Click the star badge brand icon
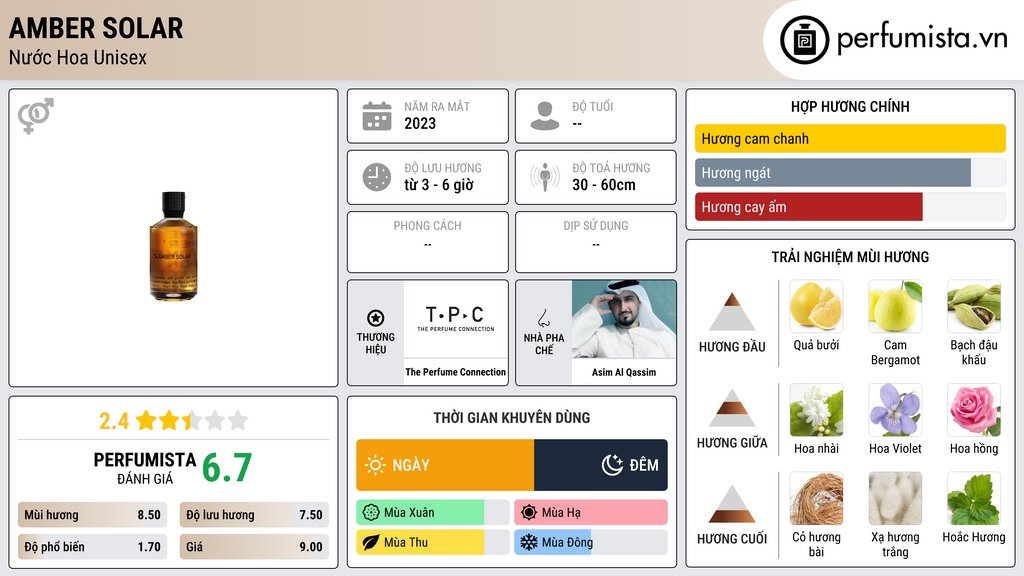 point(376,318)
